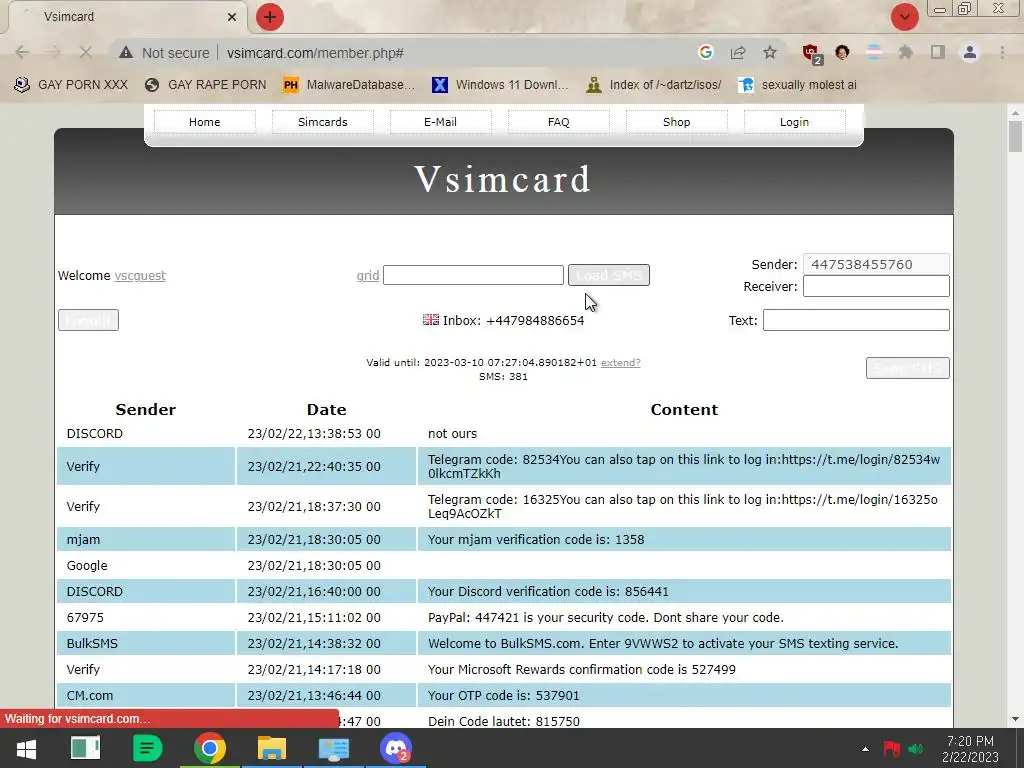The image size is (1024, 768).
Task: Open the green notes app in taskbar
Action: pyautogui.click(x=148, y=748)
